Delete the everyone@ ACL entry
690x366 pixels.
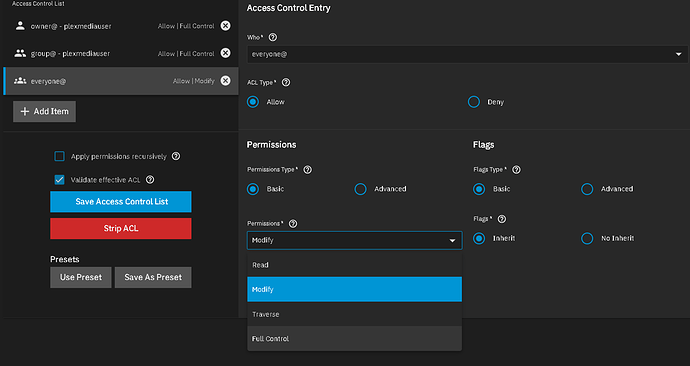pyautogui.click(x=225, y=81)
